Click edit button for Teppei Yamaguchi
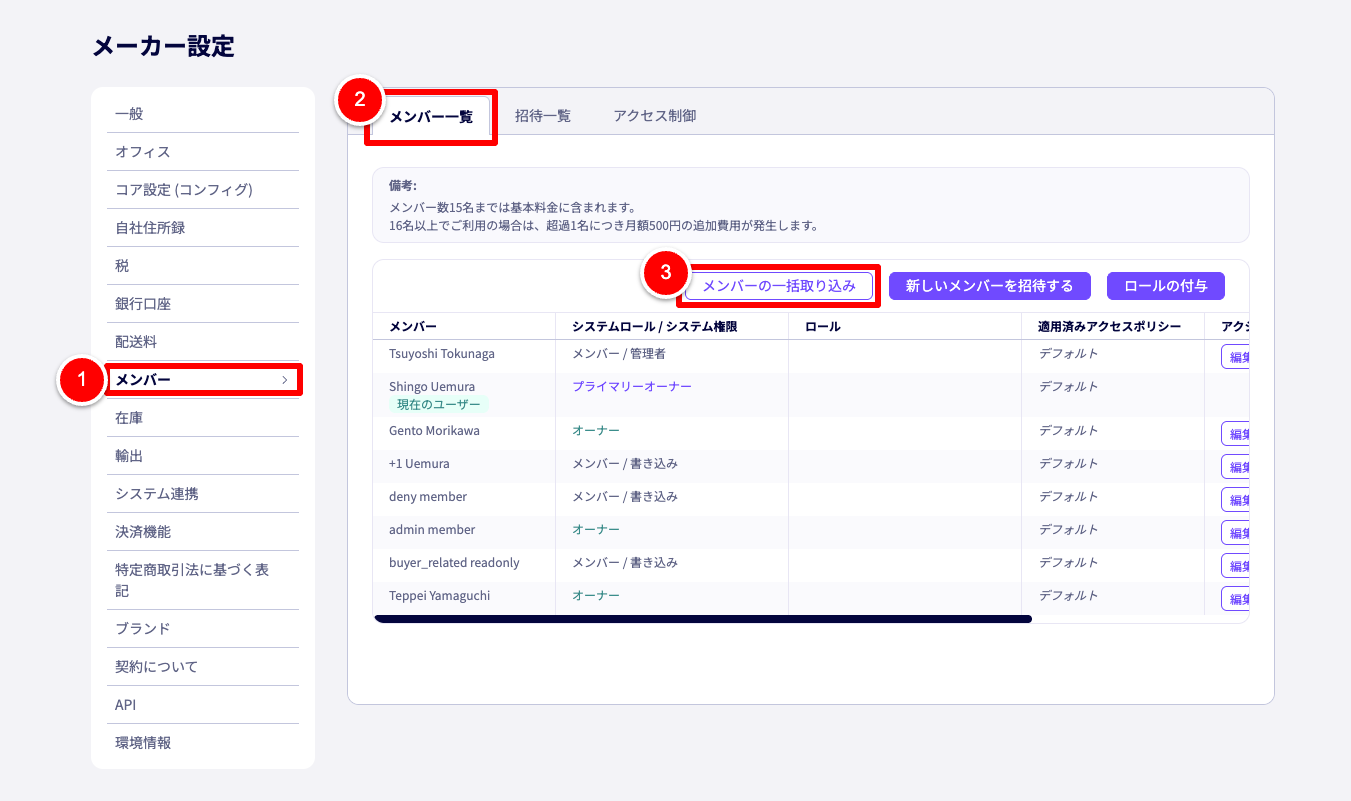Screen dimensions: 1351x801 [x=1236, y=599]
